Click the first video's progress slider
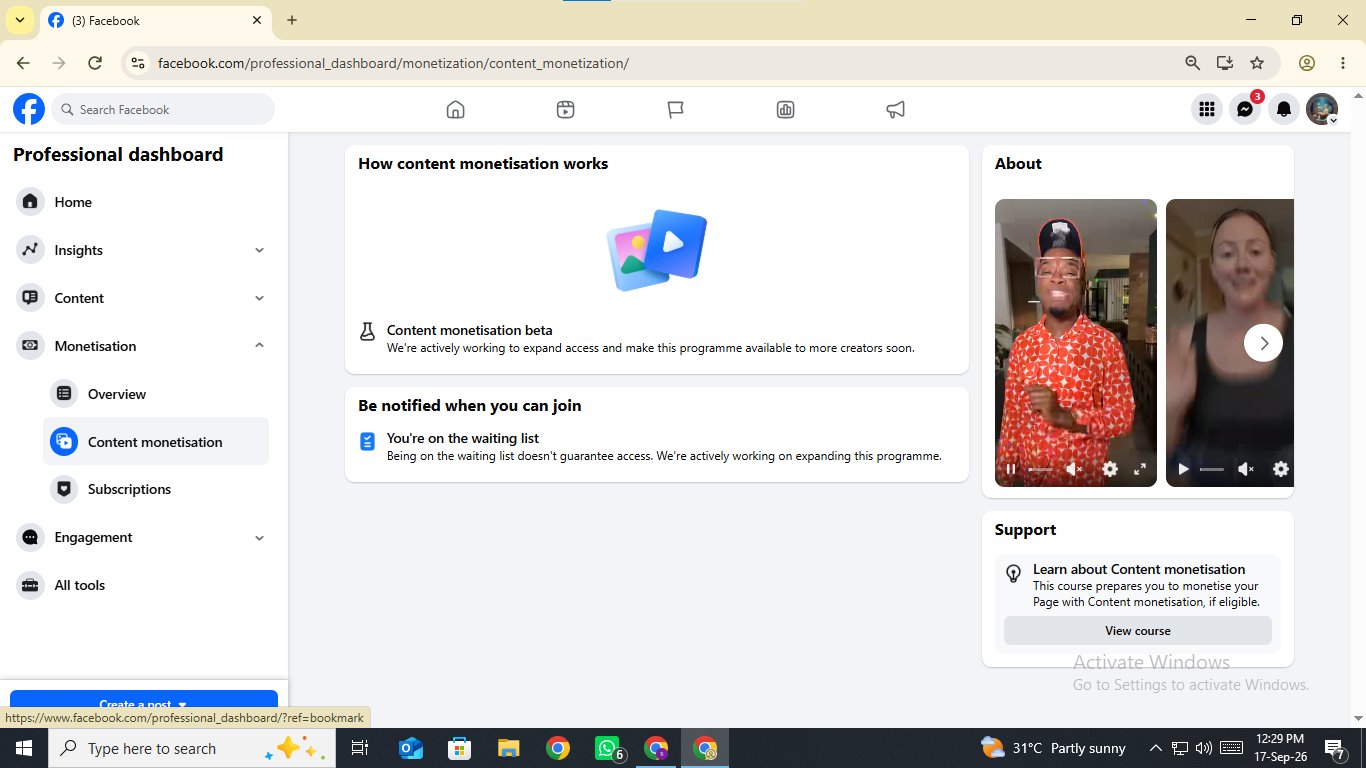The width and height of the screenshot is (1366, 768). [x=1040, y=469]
